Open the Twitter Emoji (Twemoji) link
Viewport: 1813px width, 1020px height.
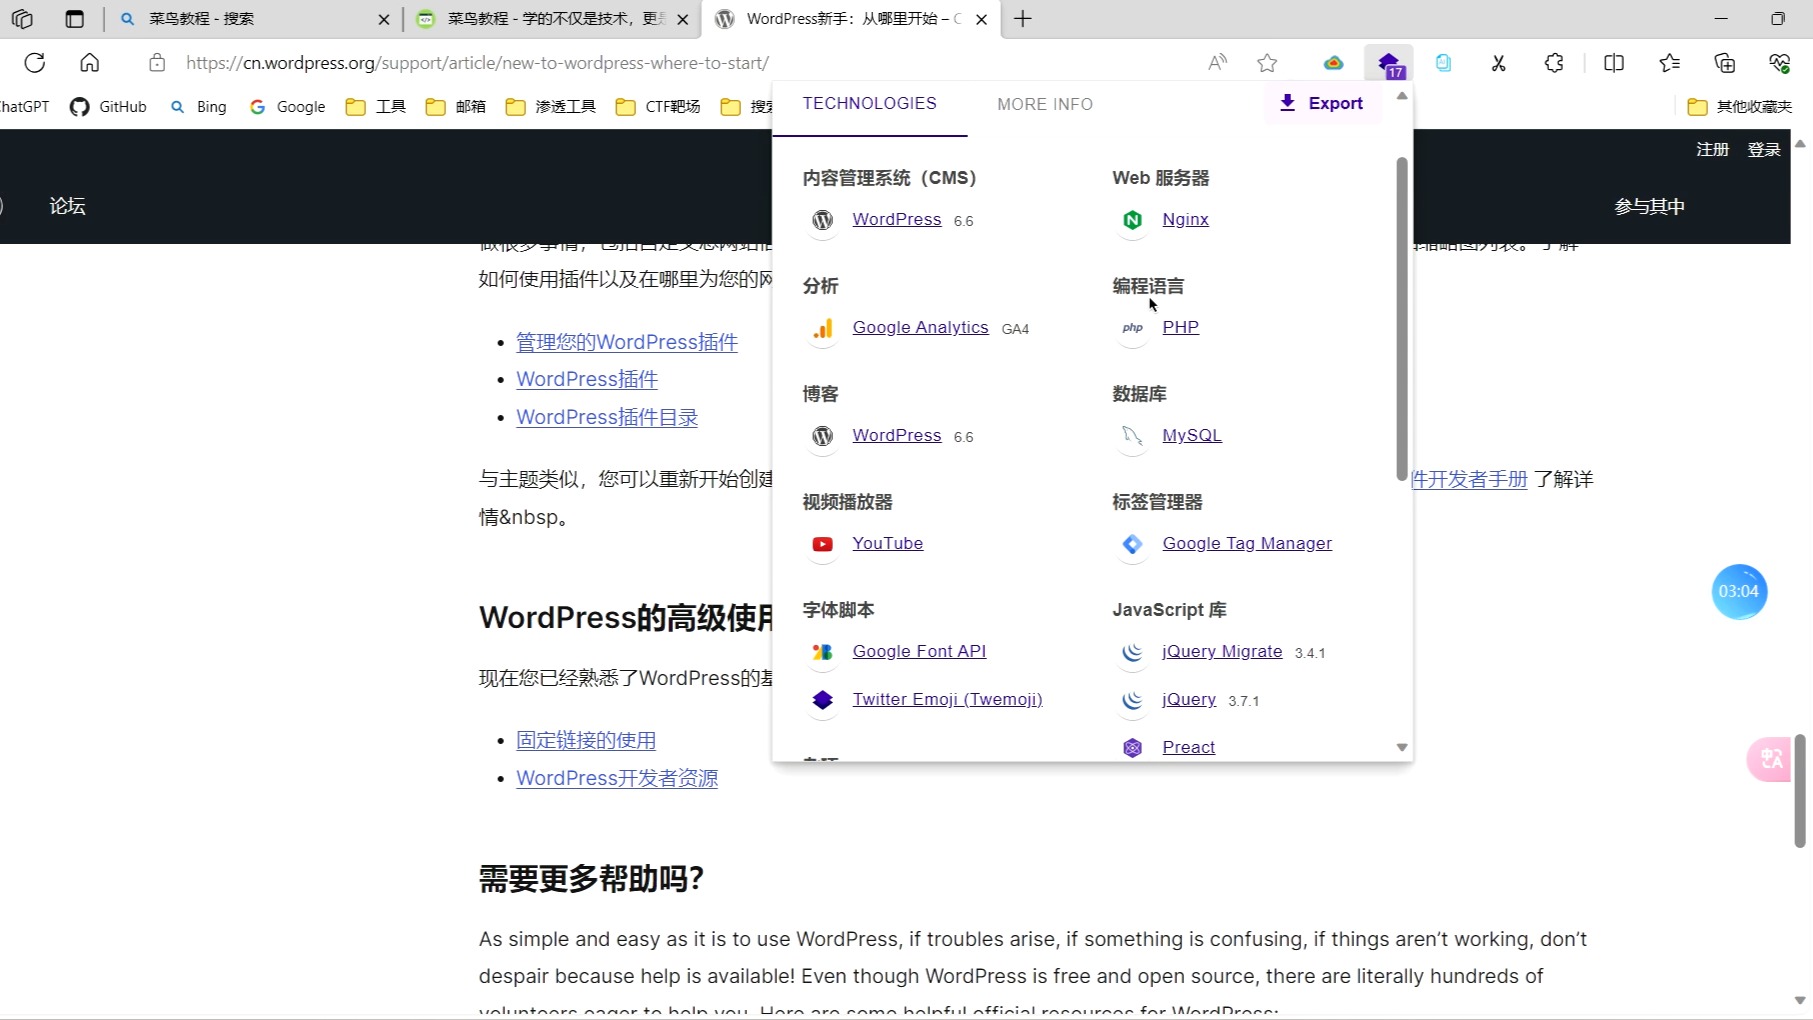pos(947,699)
